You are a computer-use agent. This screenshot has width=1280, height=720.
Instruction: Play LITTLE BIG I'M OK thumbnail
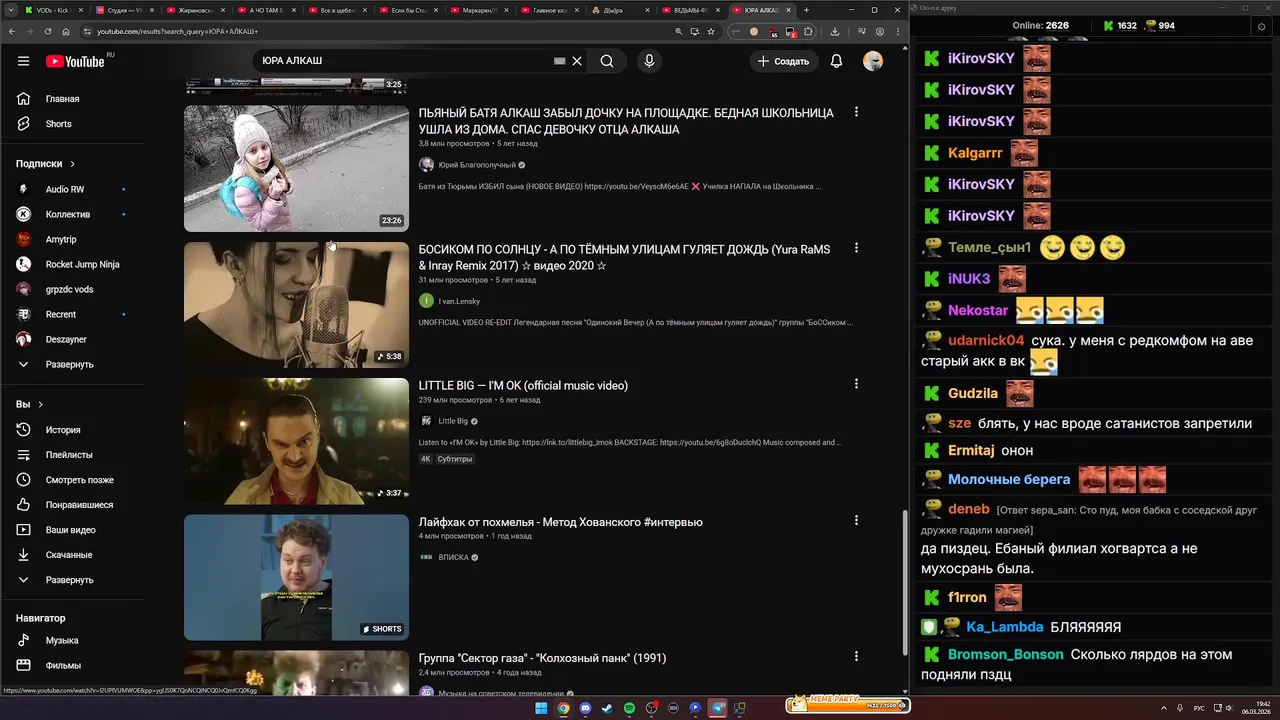[x=296, y=441]
